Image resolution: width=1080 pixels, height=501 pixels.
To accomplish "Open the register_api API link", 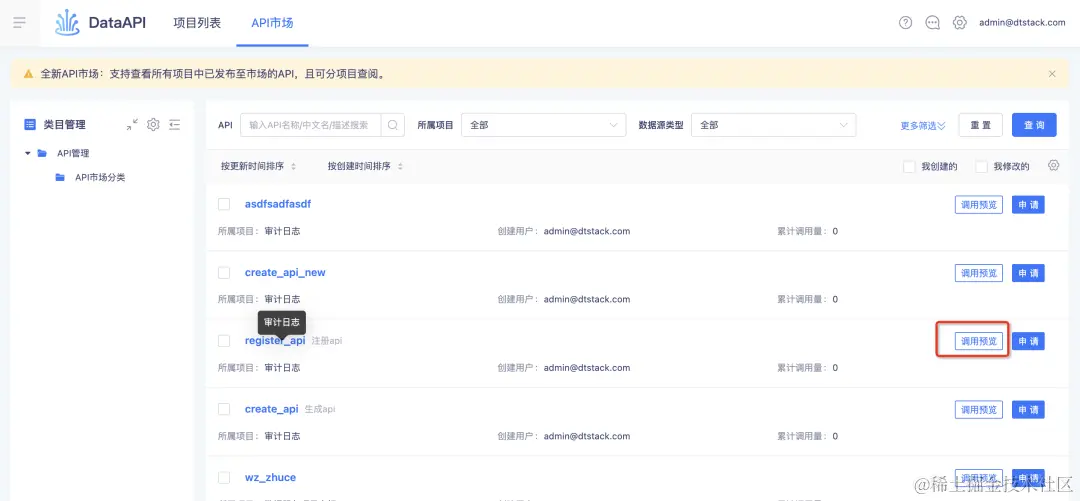I will click(x=275, y=340).
